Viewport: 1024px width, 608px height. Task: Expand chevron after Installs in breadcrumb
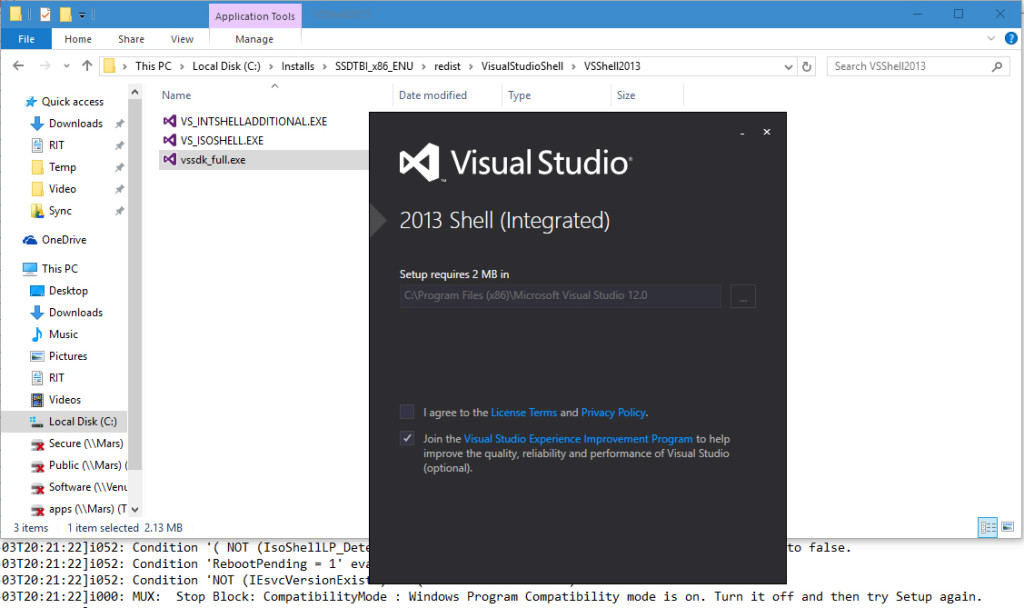pyautogui.click(x=324, y=66)
